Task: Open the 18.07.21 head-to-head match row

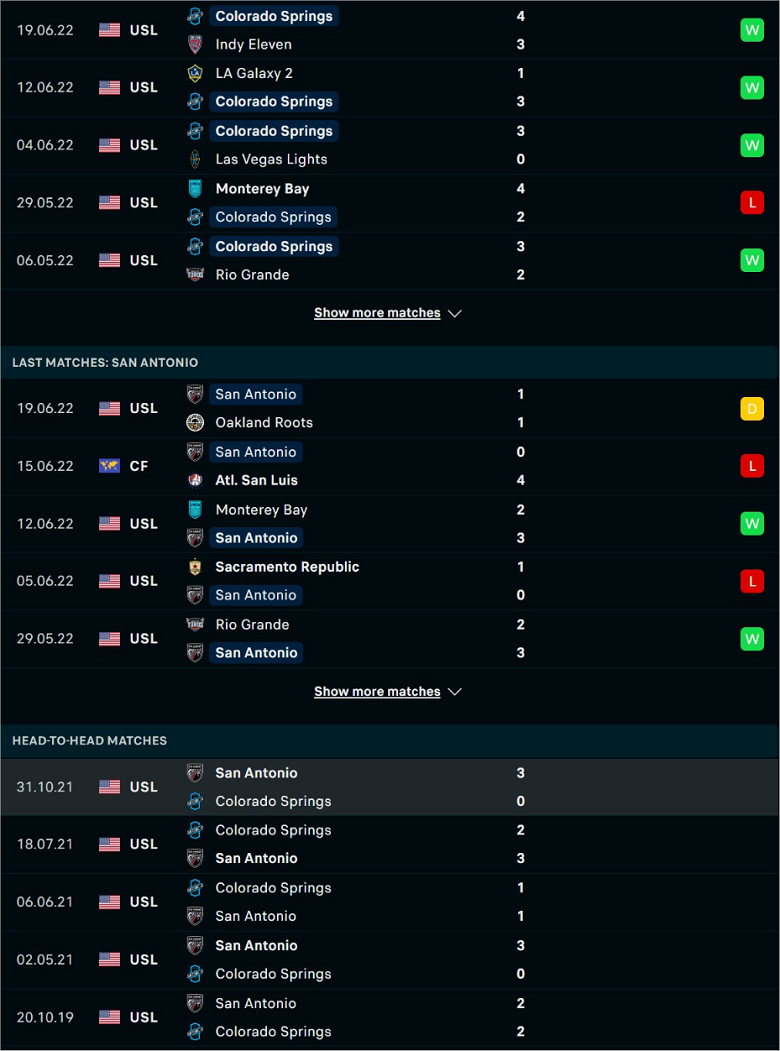Action: (389, 845)
